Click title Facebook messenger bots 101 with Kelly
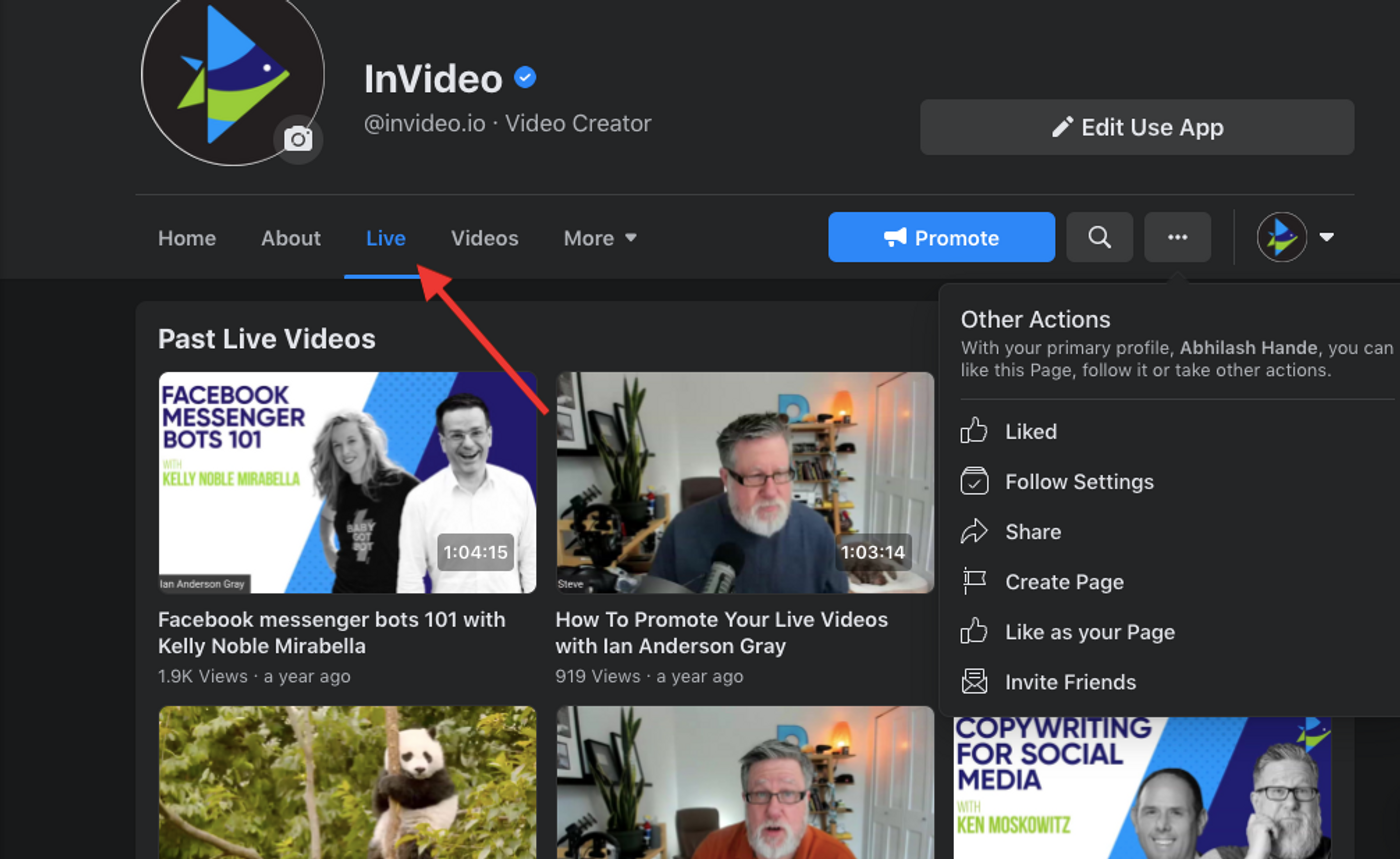This screenshot has height=859, width=1400. [x=332, y=632]
